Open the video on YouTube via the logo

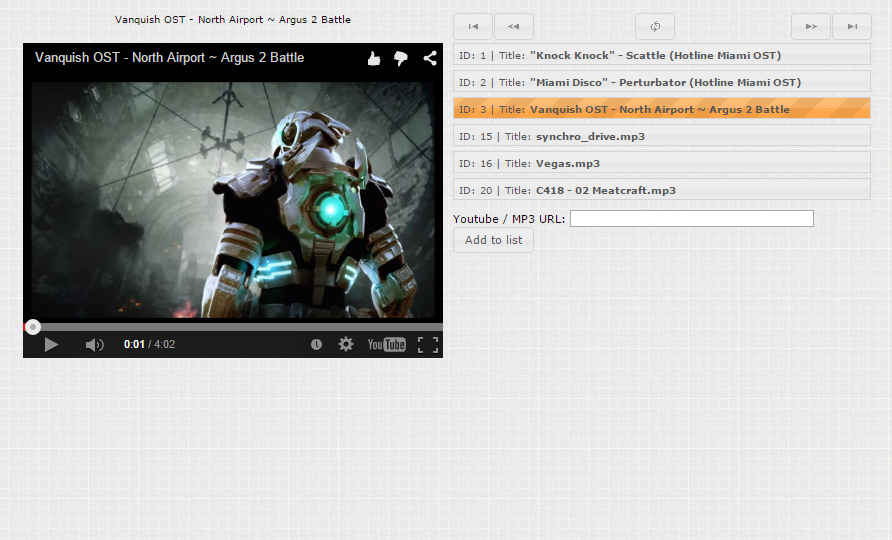[386, 344]
